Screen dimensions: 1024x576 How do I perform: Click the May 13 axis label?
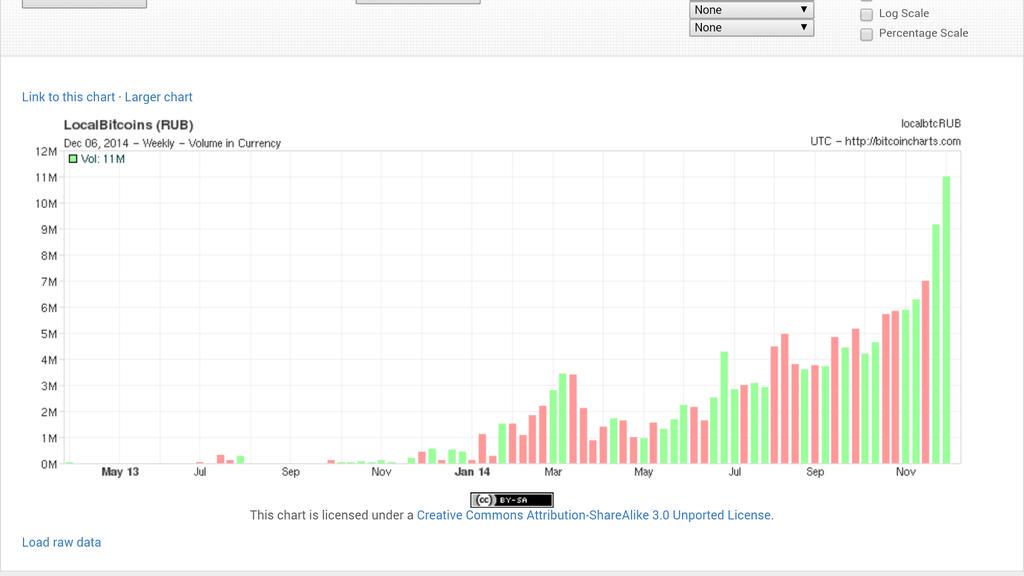[x=120, y=472]
